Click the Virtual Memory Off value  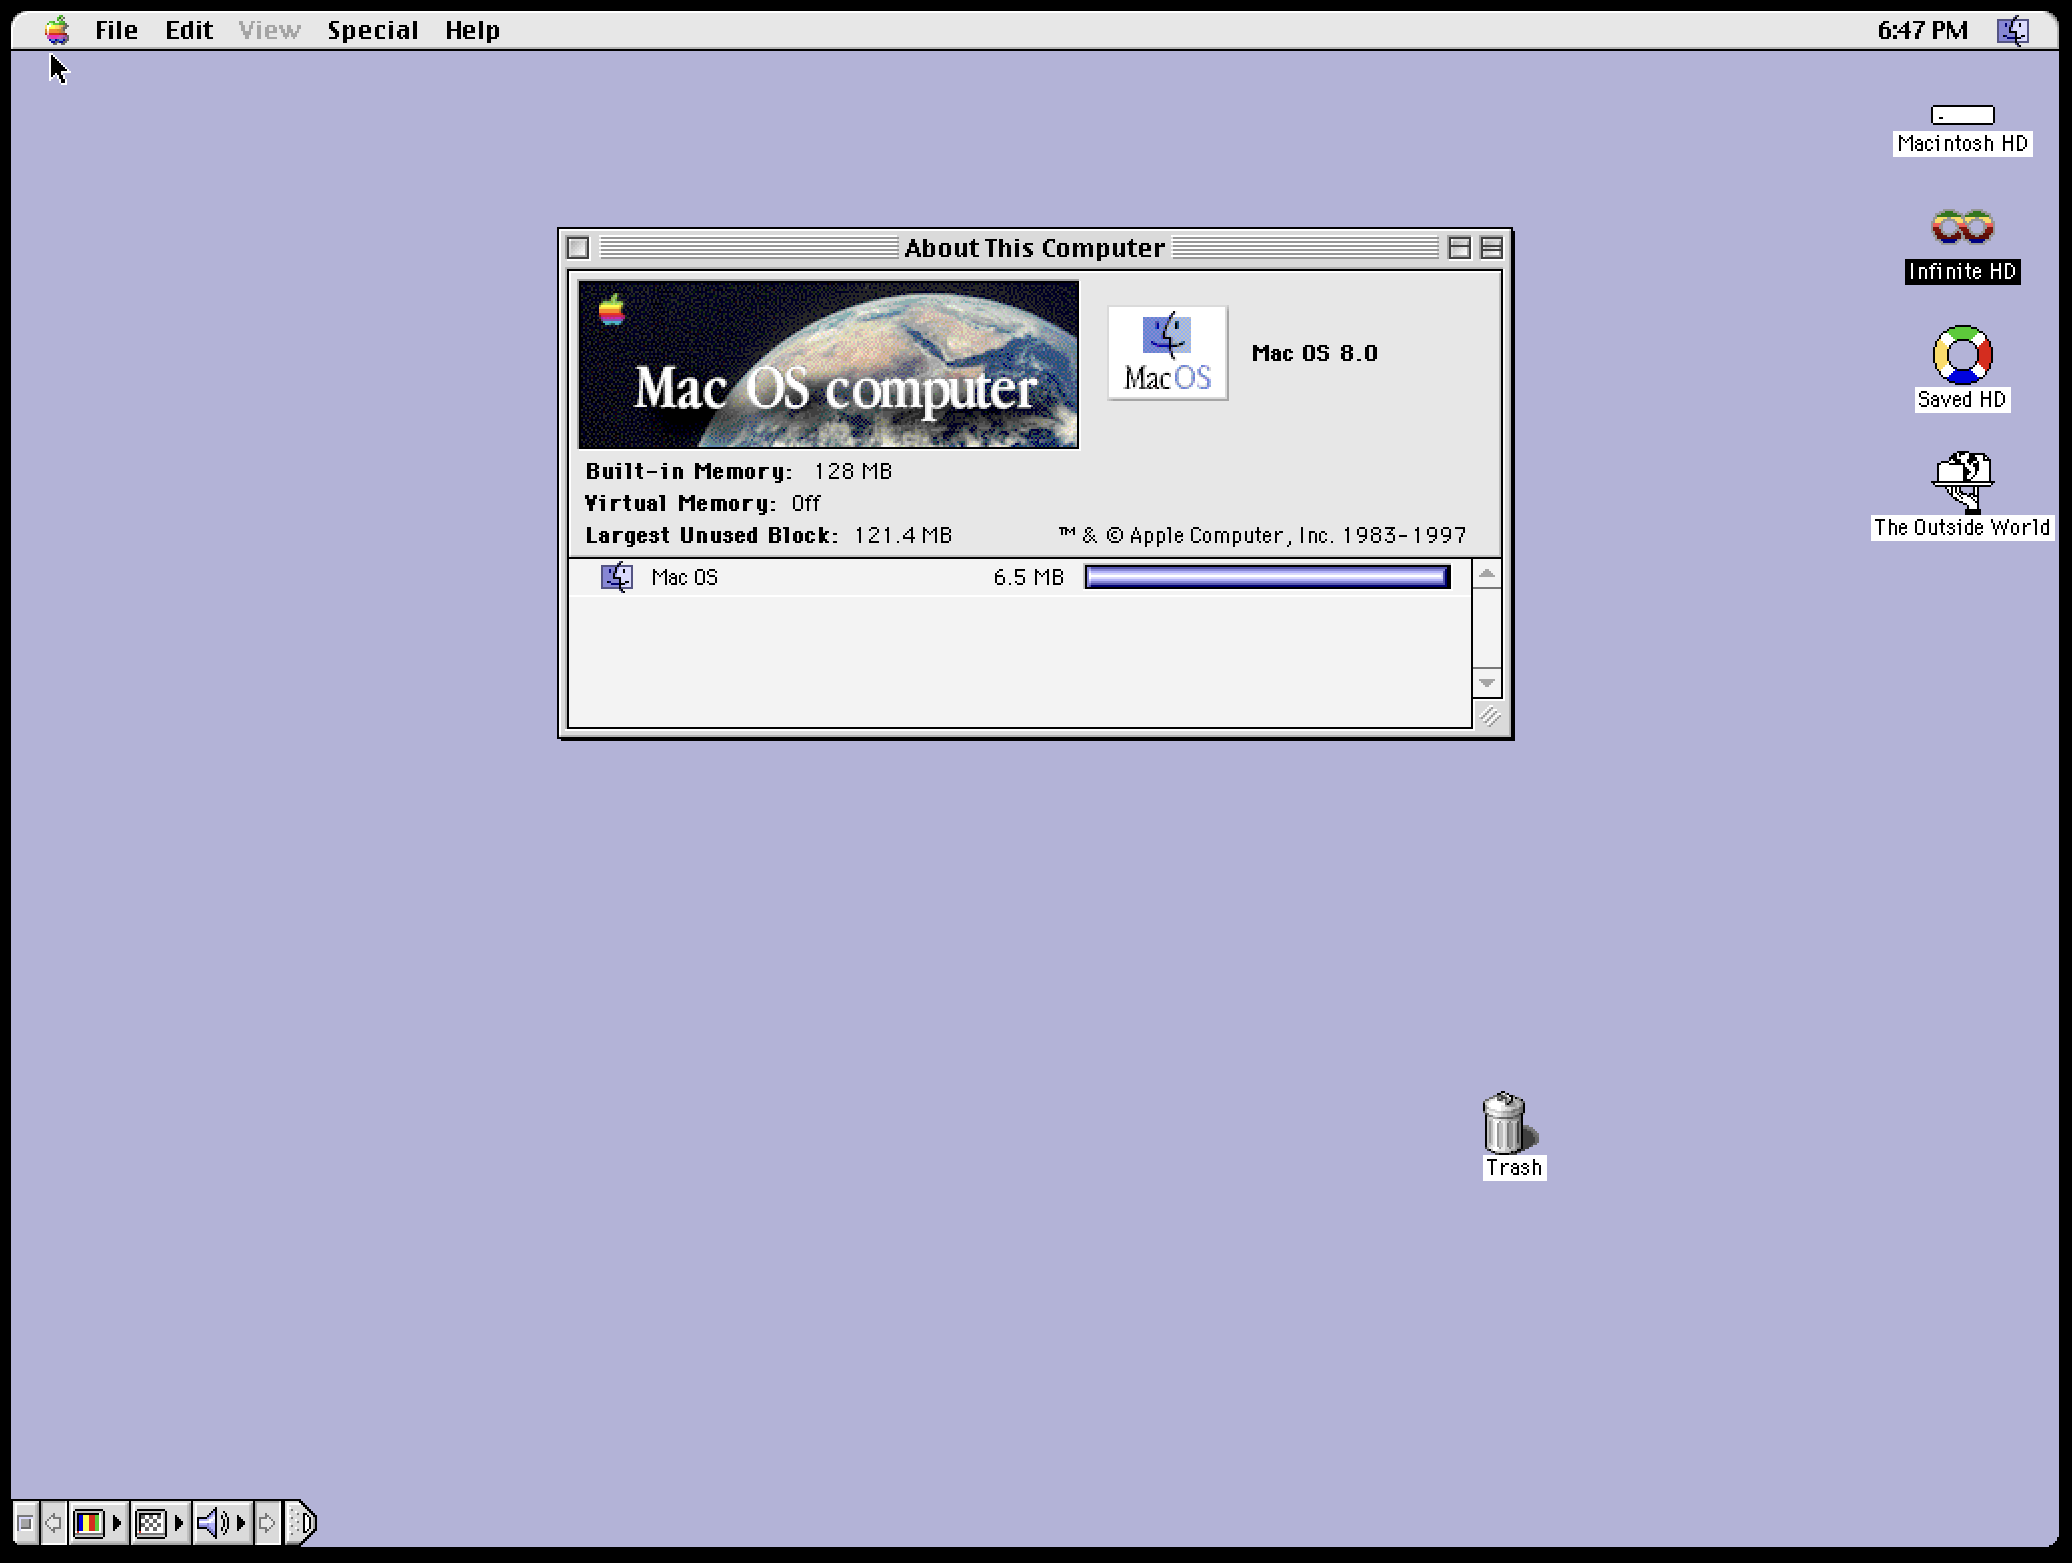[x=805, y=503]
